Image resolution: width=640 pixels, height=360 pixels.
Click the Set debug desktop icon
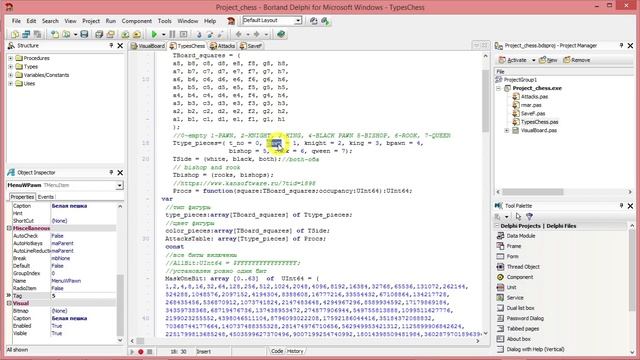(x=325, y=21)
